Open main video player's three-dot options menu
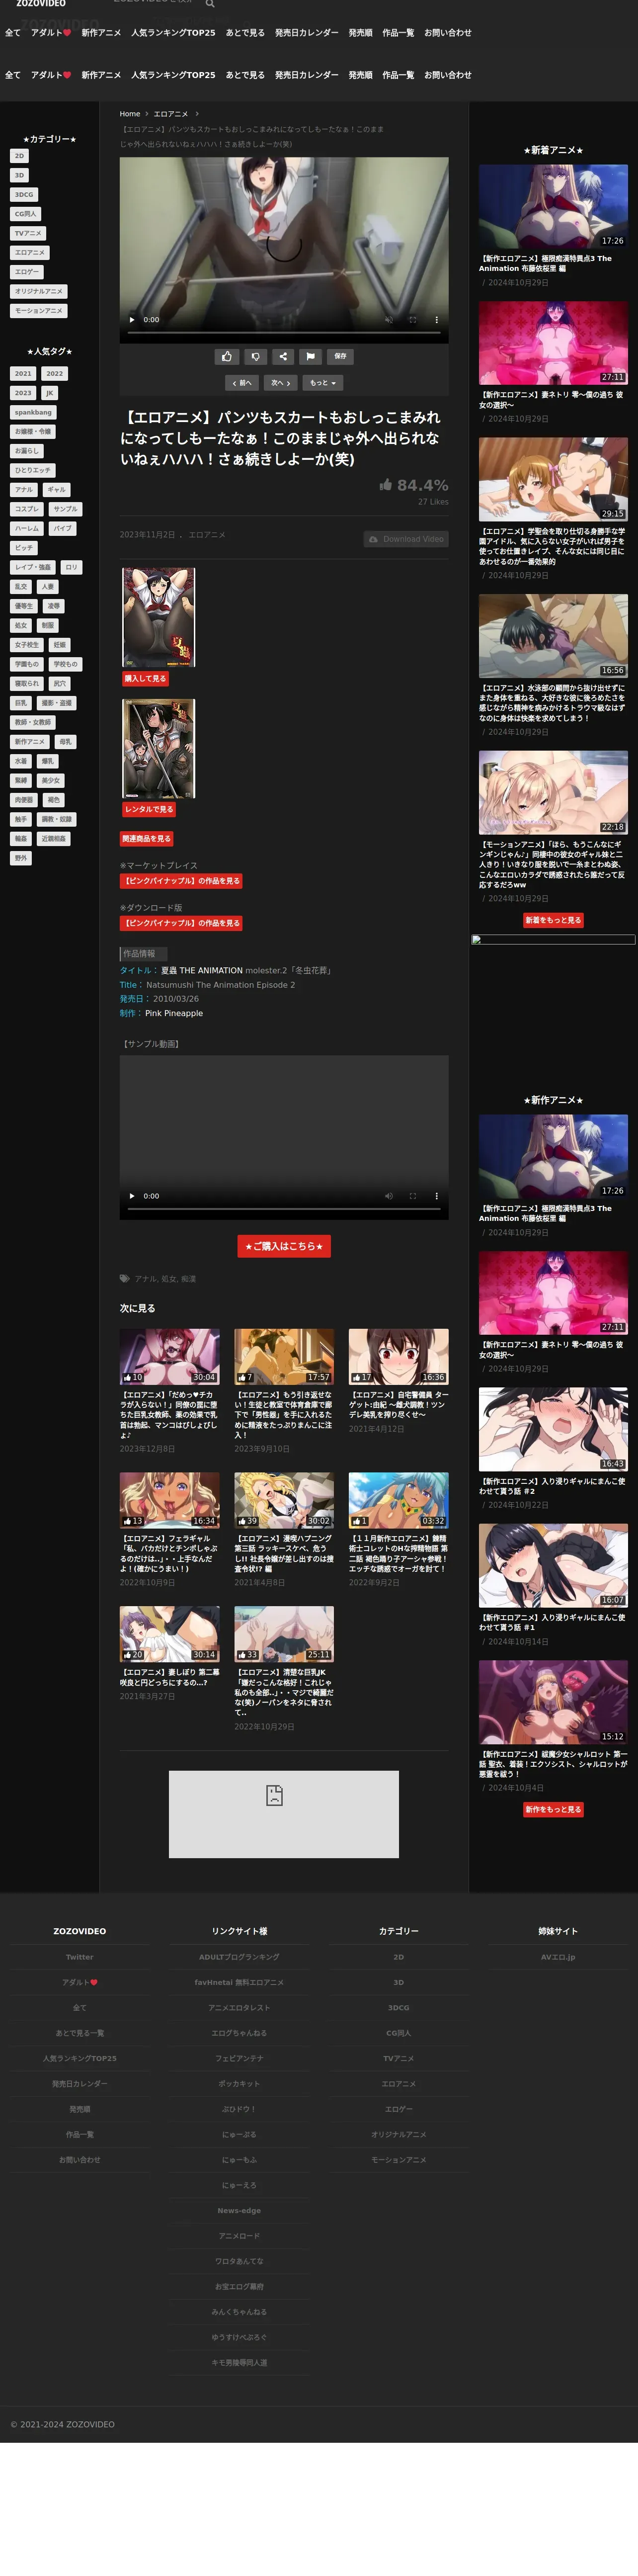The image size is (638, 2576). [x=436, y=320]
